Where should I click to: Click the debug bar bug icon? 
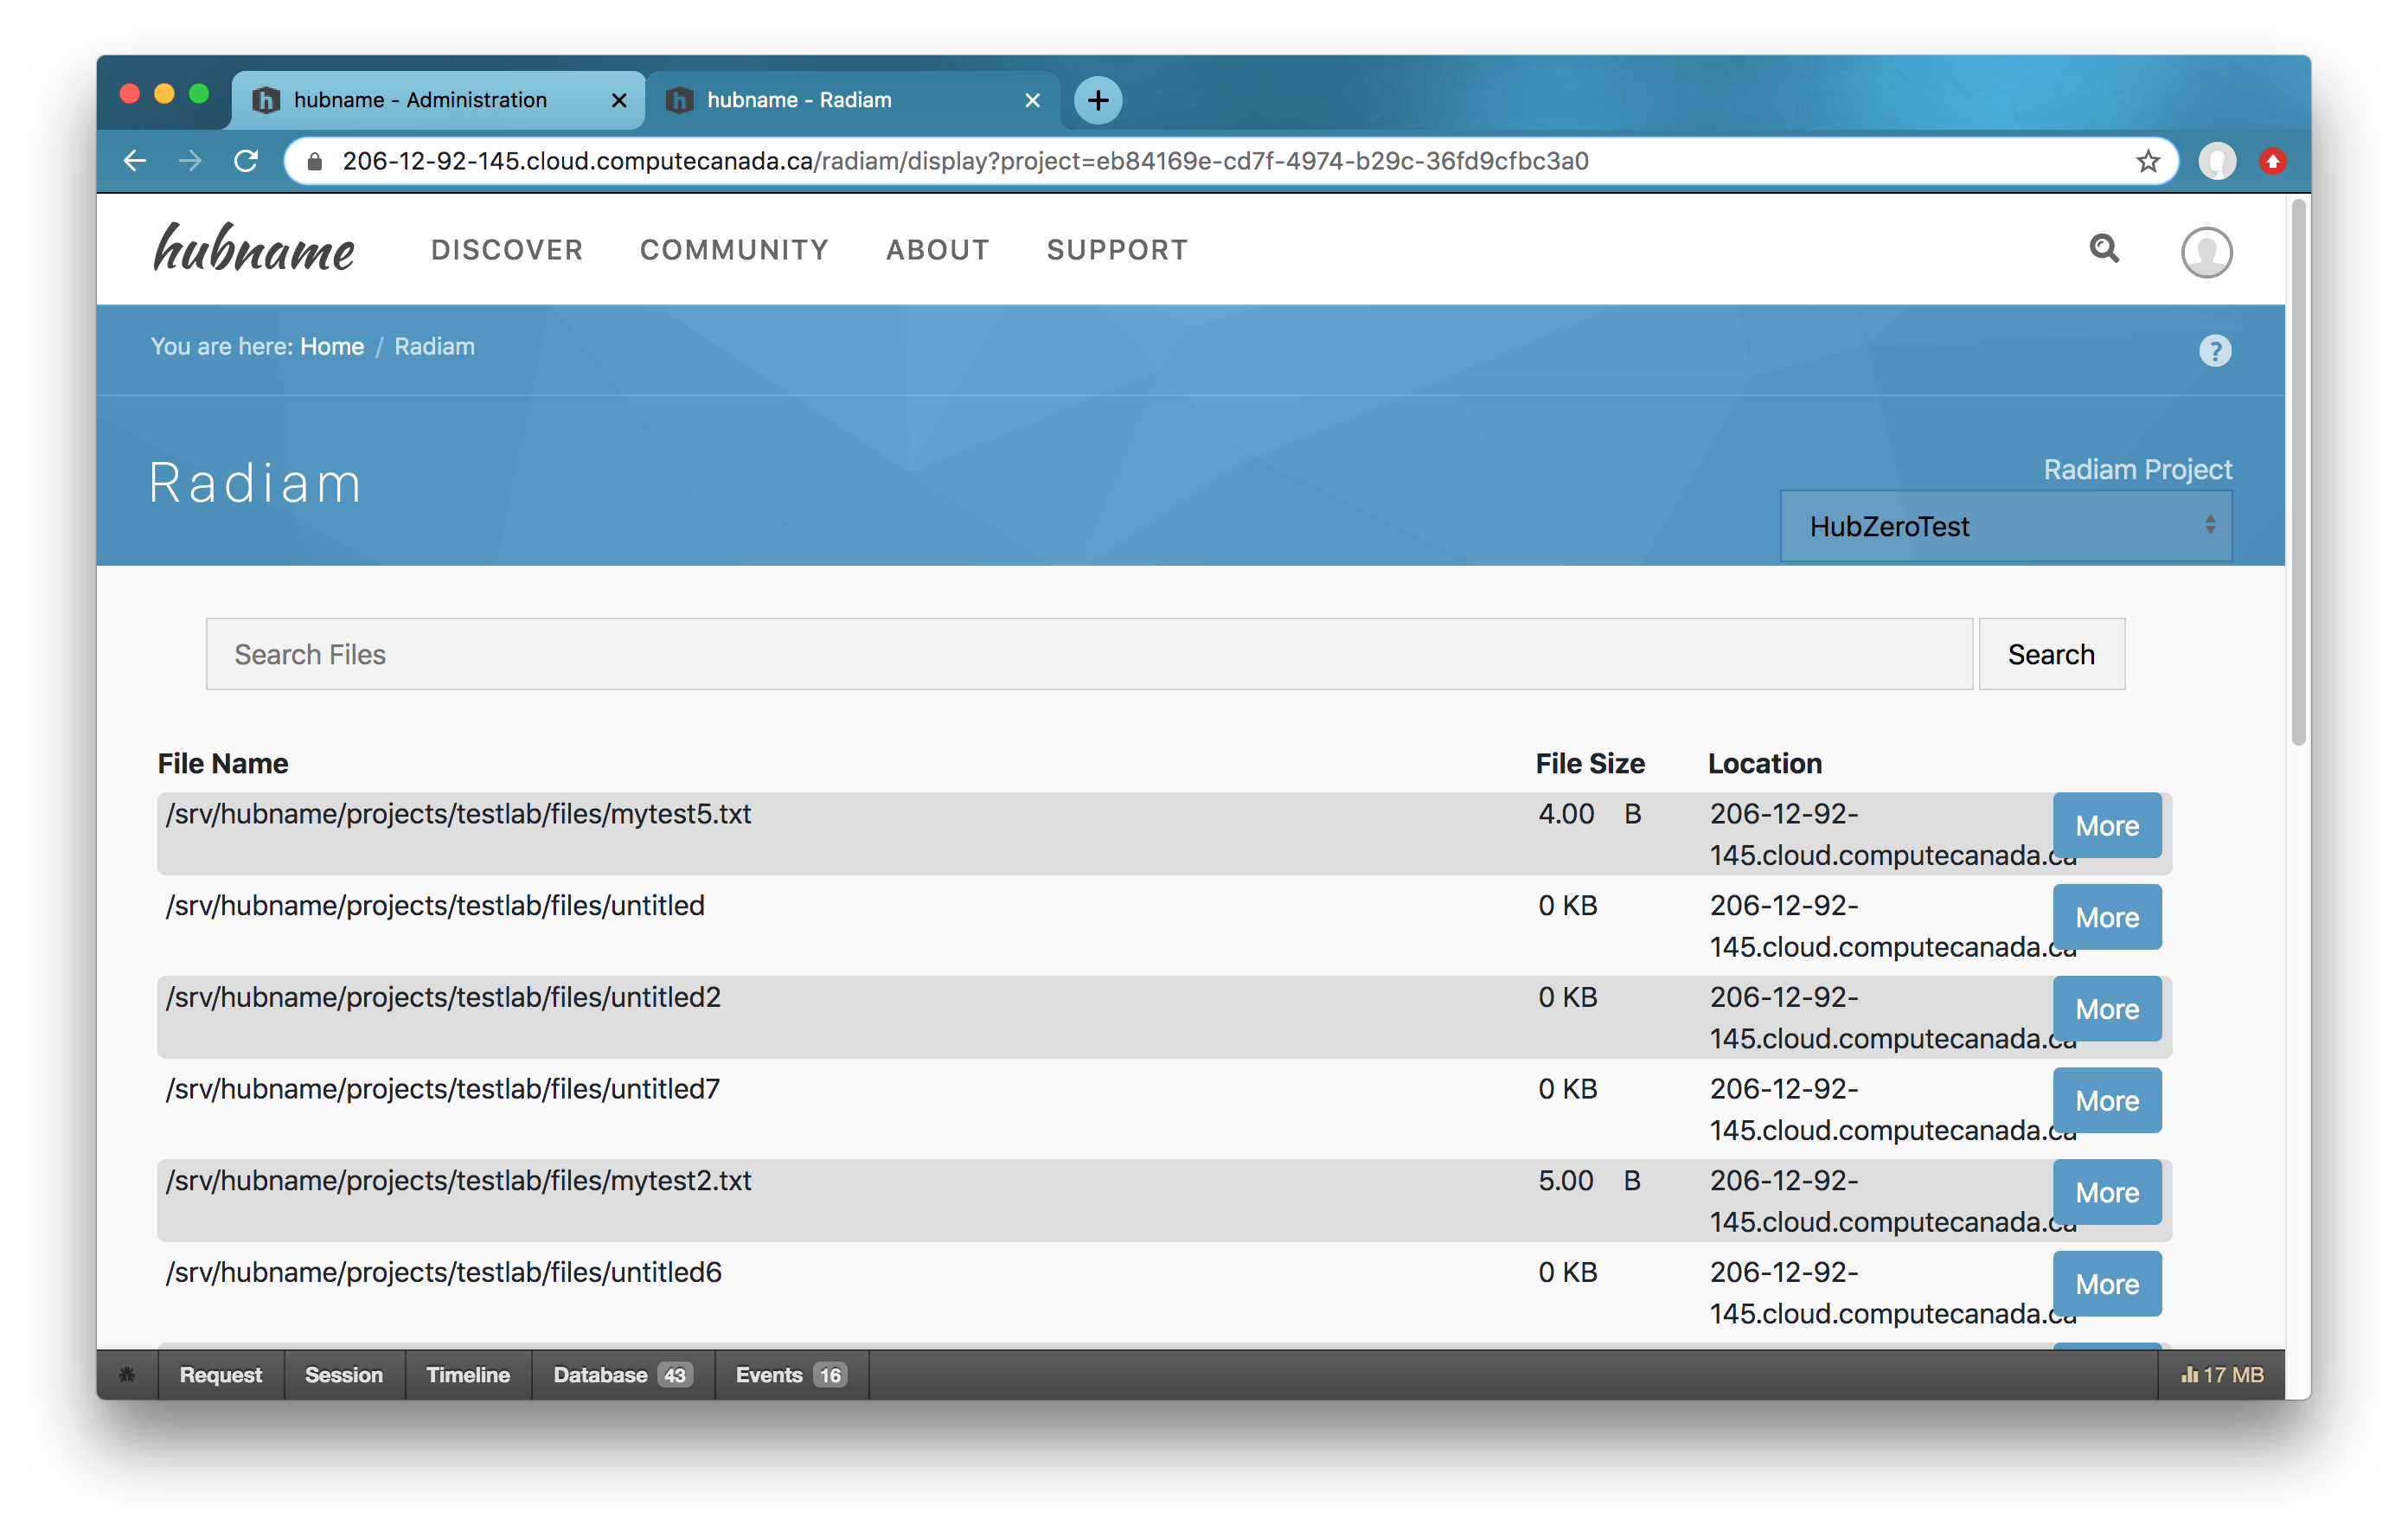tap(127, 1374)
